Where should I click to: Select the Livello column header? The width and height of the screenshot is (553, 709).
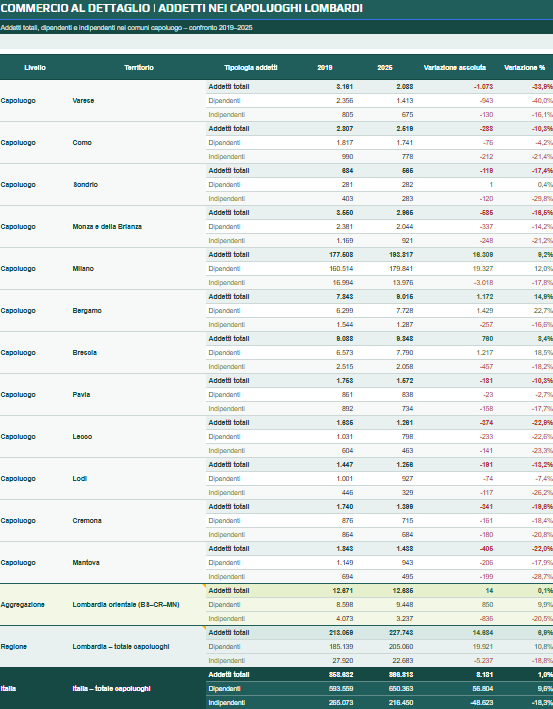pos(35,67)
